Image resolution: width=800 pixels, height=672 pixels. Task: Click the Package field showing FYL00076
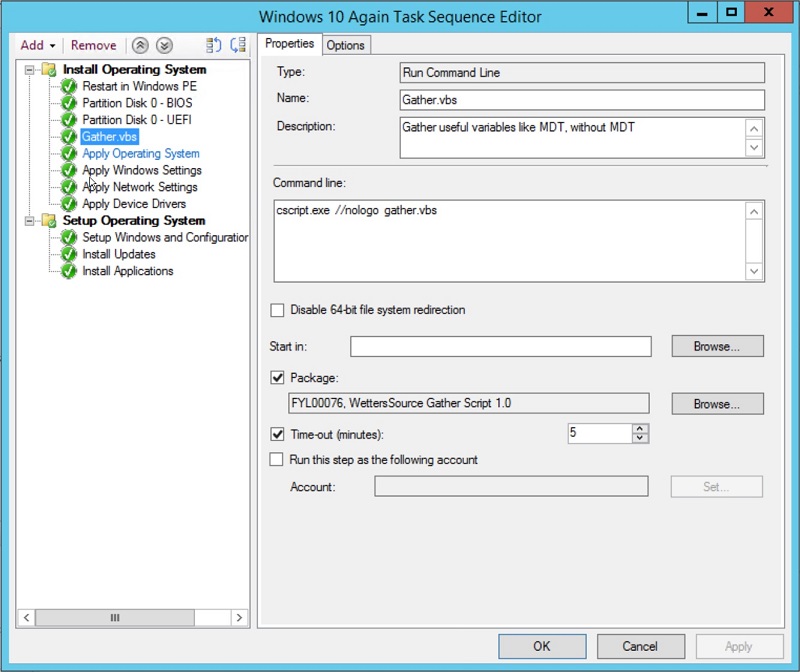[469, 403]
